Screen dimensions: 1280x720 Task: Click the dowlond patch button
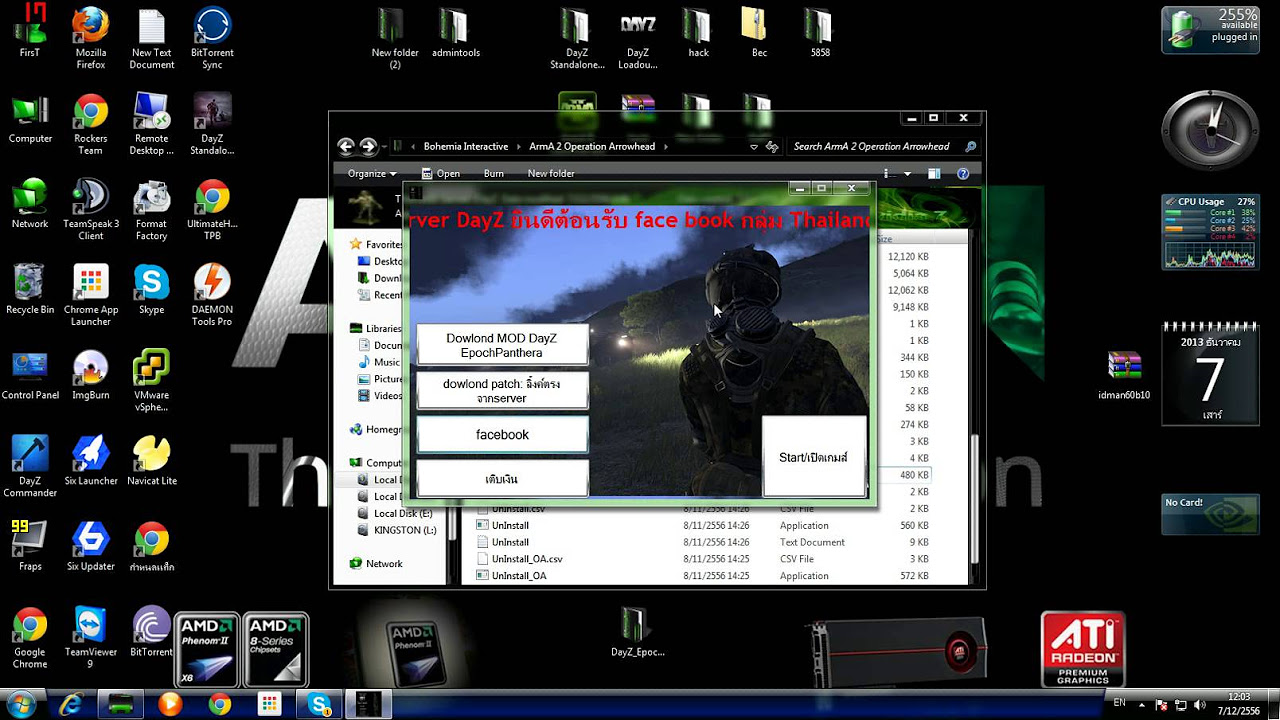coord(502,390)
